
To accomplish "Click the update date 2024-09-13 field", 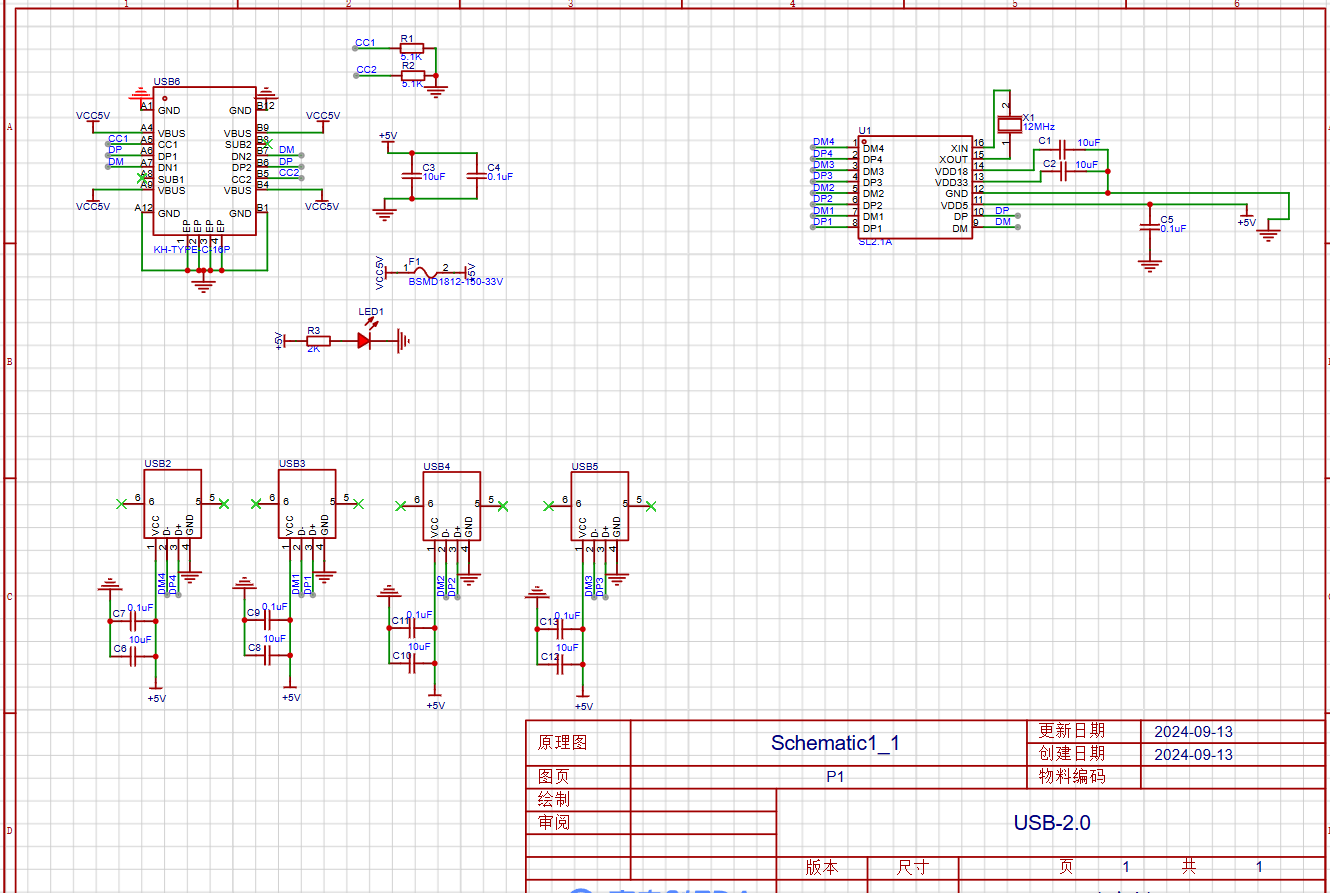I will [1193, 732].
